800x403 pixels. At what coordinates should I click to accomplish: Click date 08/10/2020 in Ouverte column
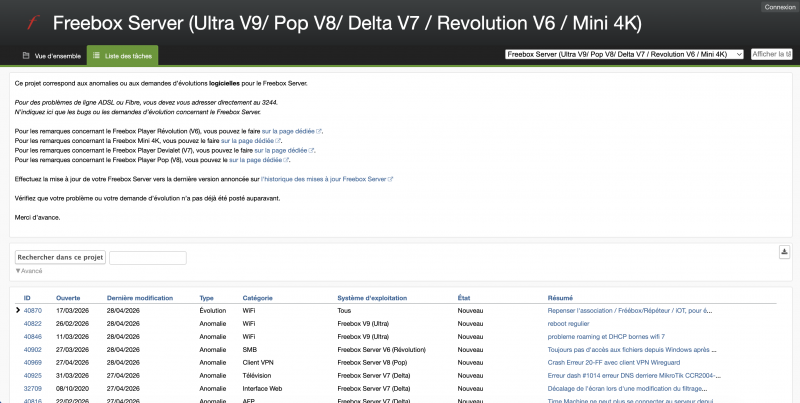point(72,389)
